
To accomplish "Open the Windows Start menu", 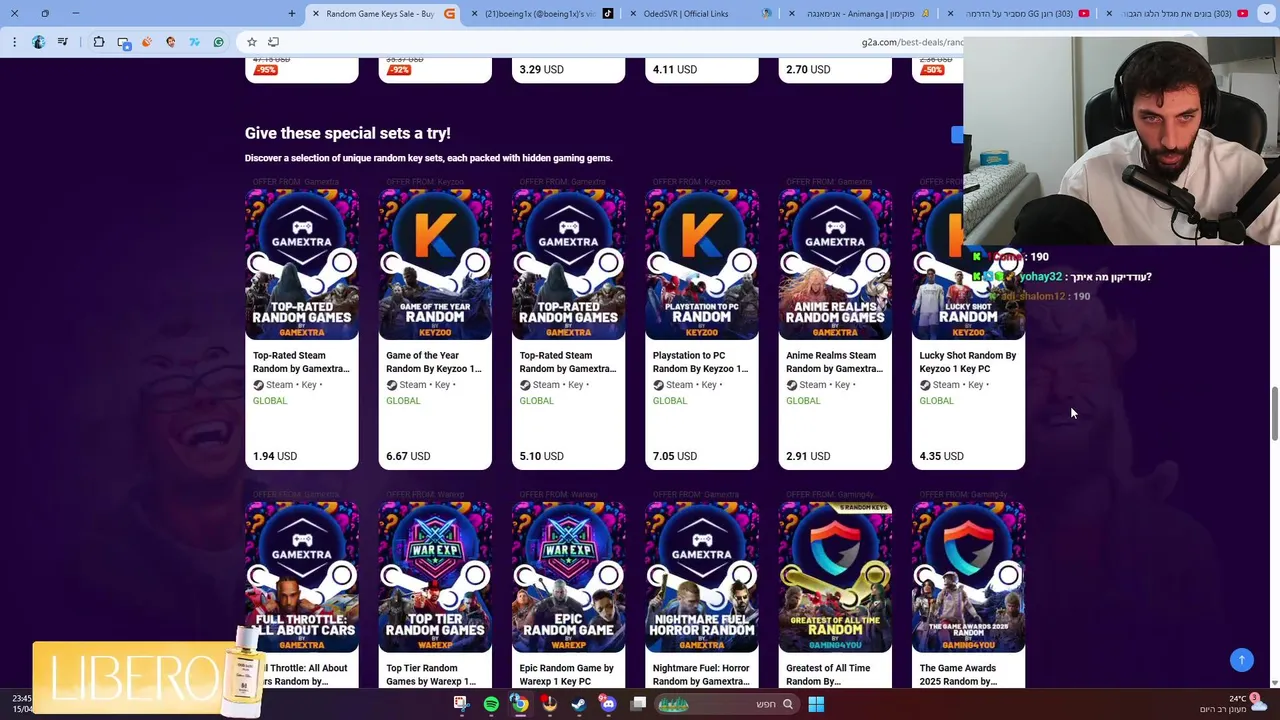I will [816, 704].
